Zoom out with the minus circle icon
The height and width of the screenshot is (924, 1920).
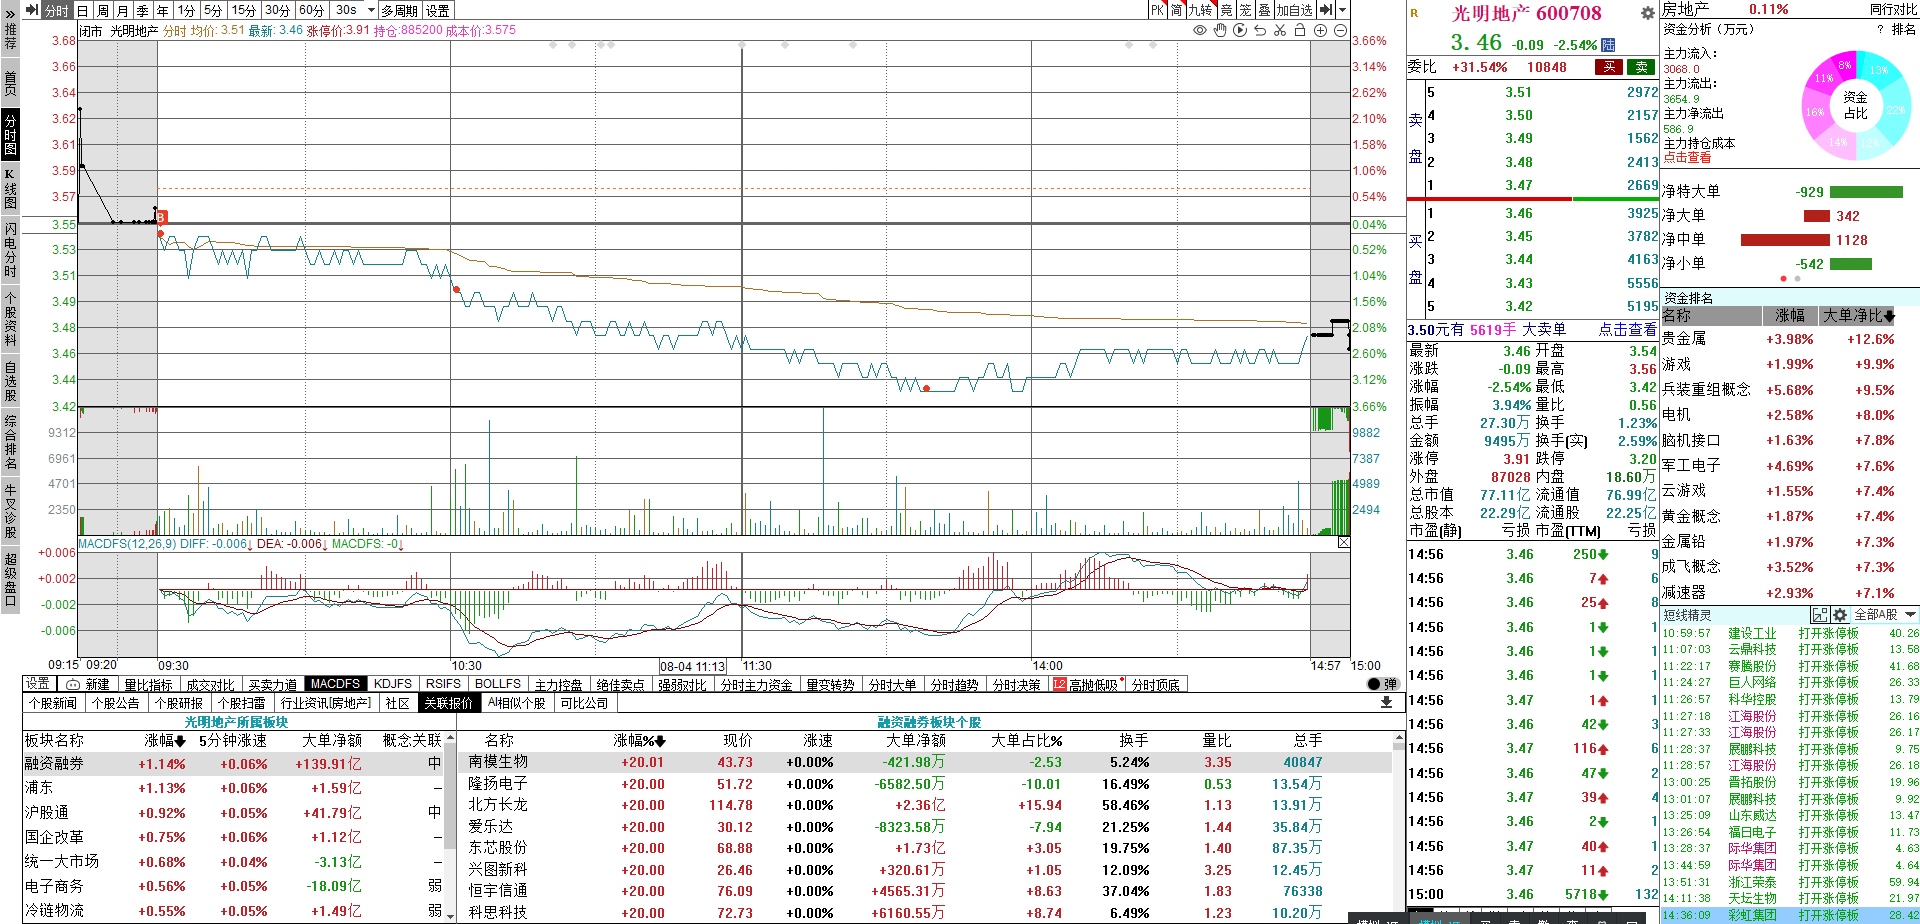coord(1340,31)
